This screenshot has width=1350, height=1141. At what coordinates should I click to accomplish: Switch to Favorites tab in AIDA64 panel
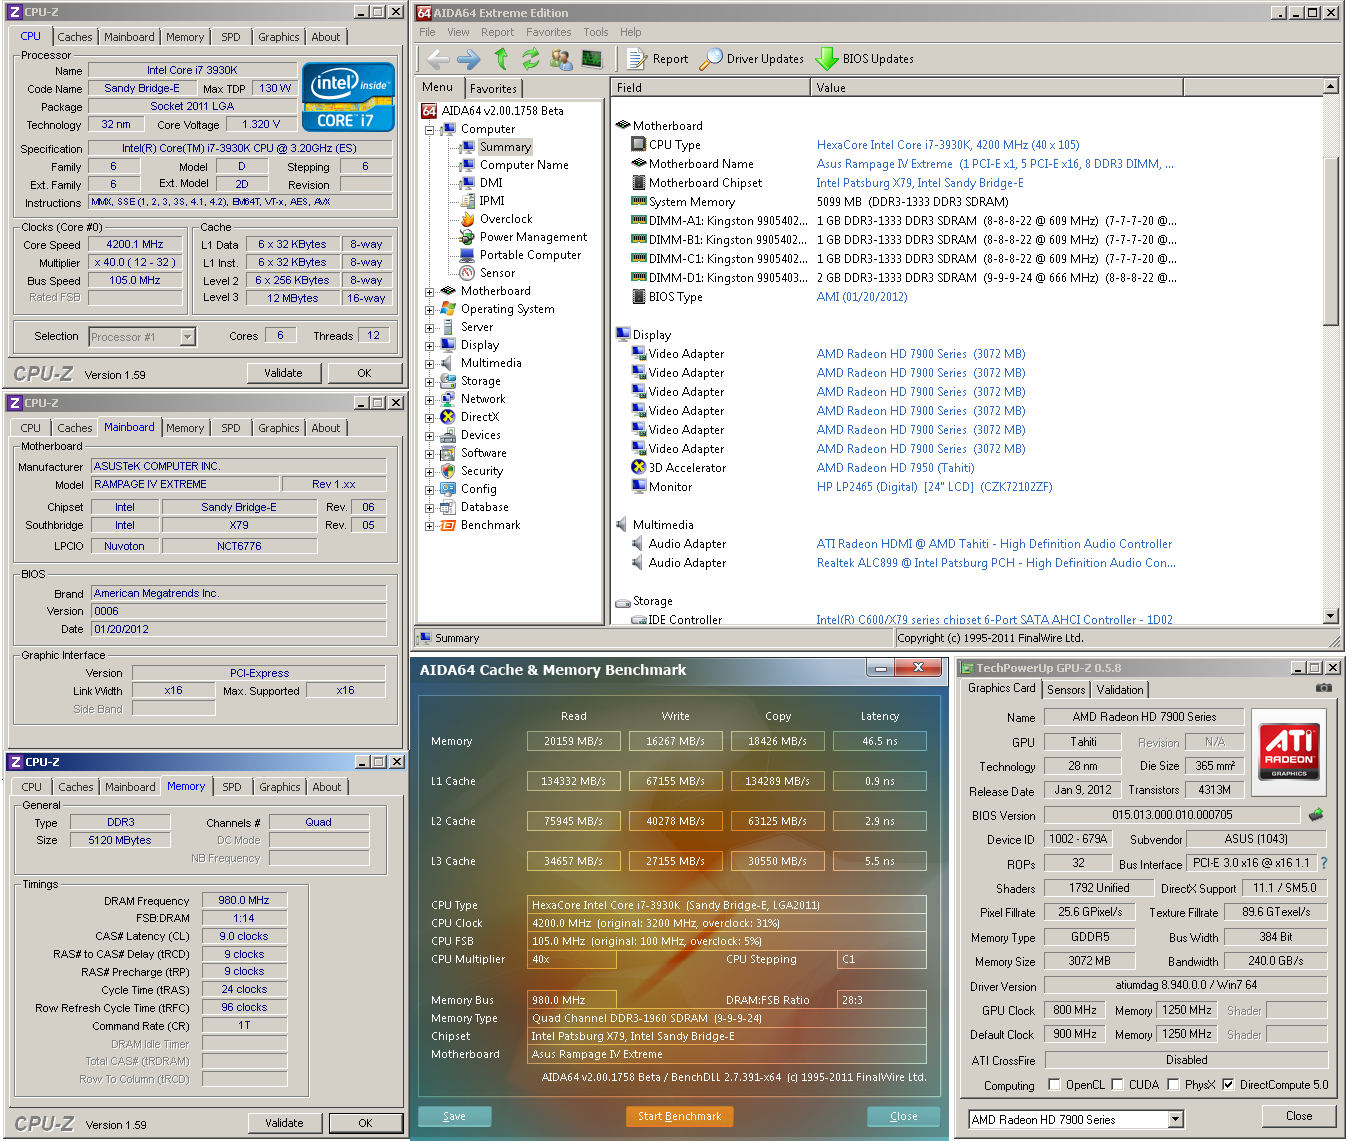click(x=493, y=89)
